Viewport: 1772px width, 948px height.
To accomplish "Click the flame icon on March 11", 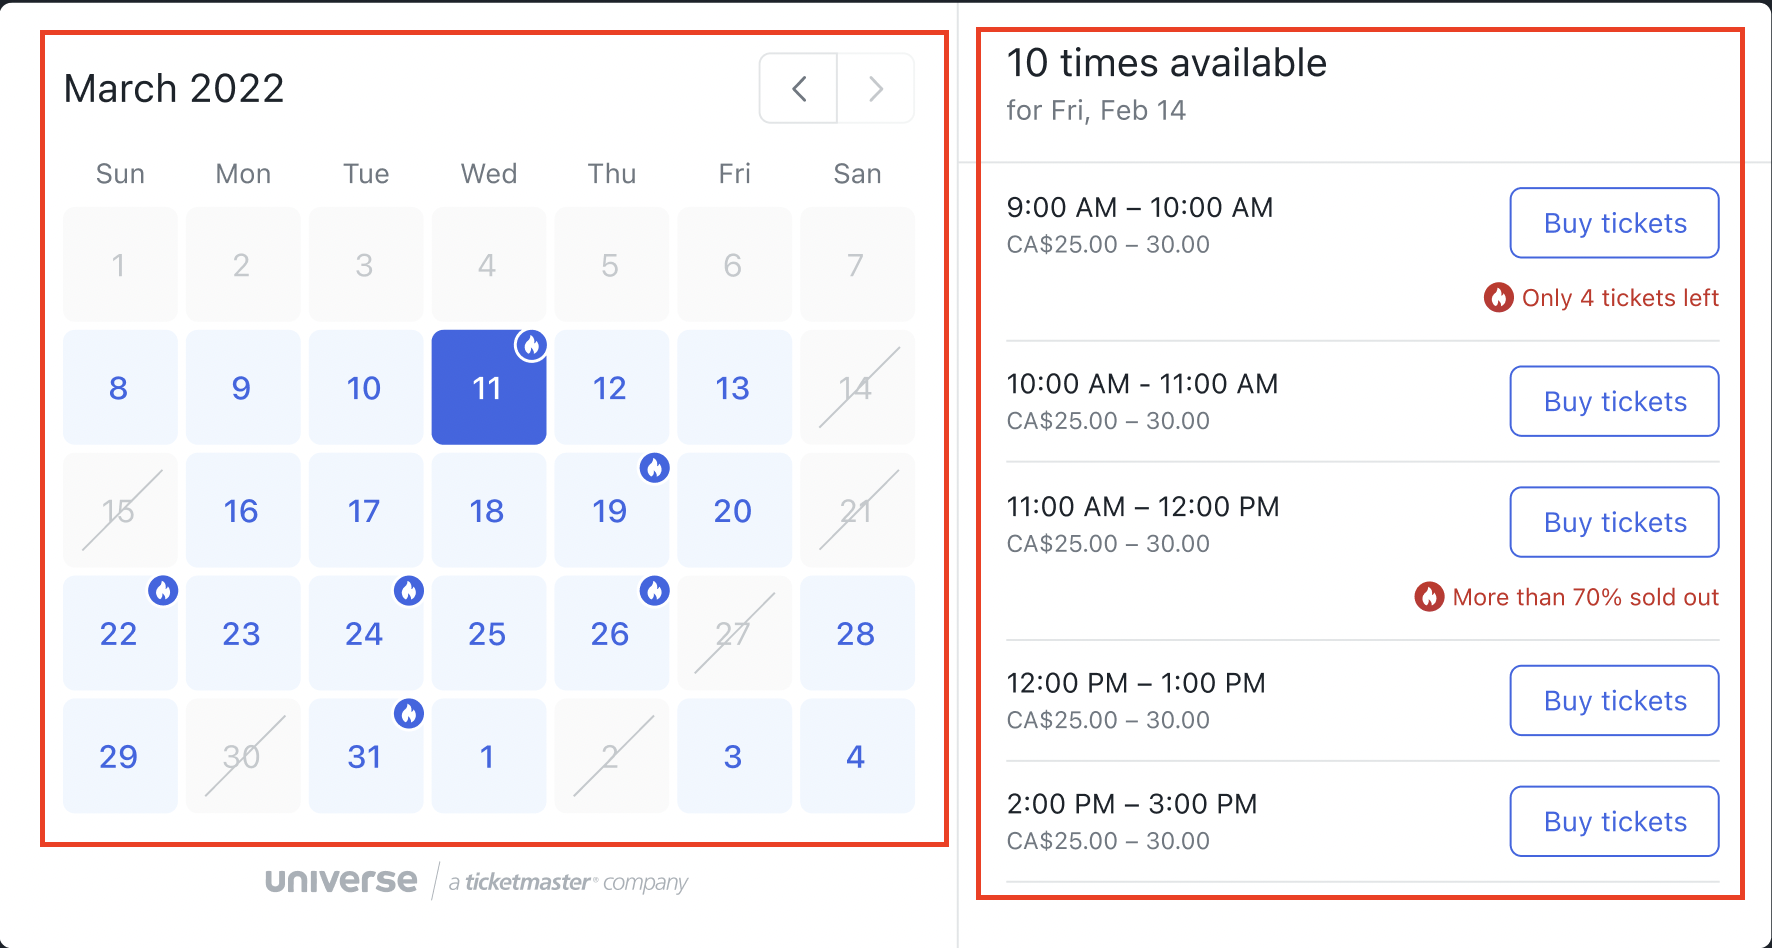I will click(531, 345).
